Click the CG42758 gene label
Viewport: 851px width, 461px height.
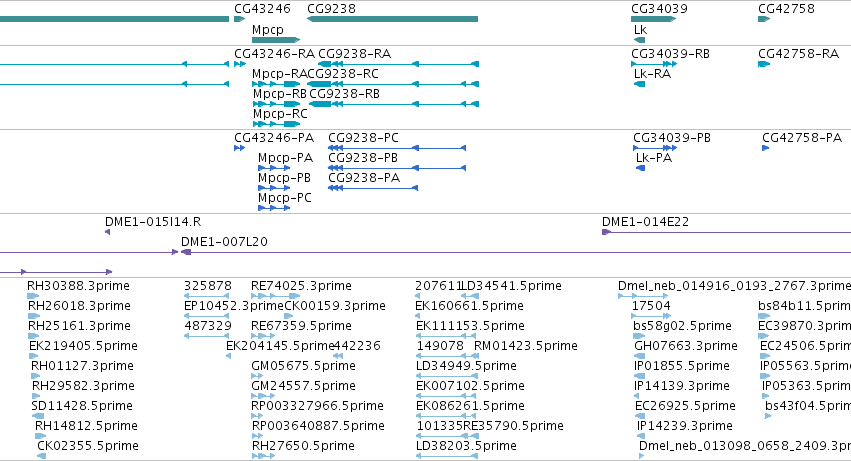point(786,9)
